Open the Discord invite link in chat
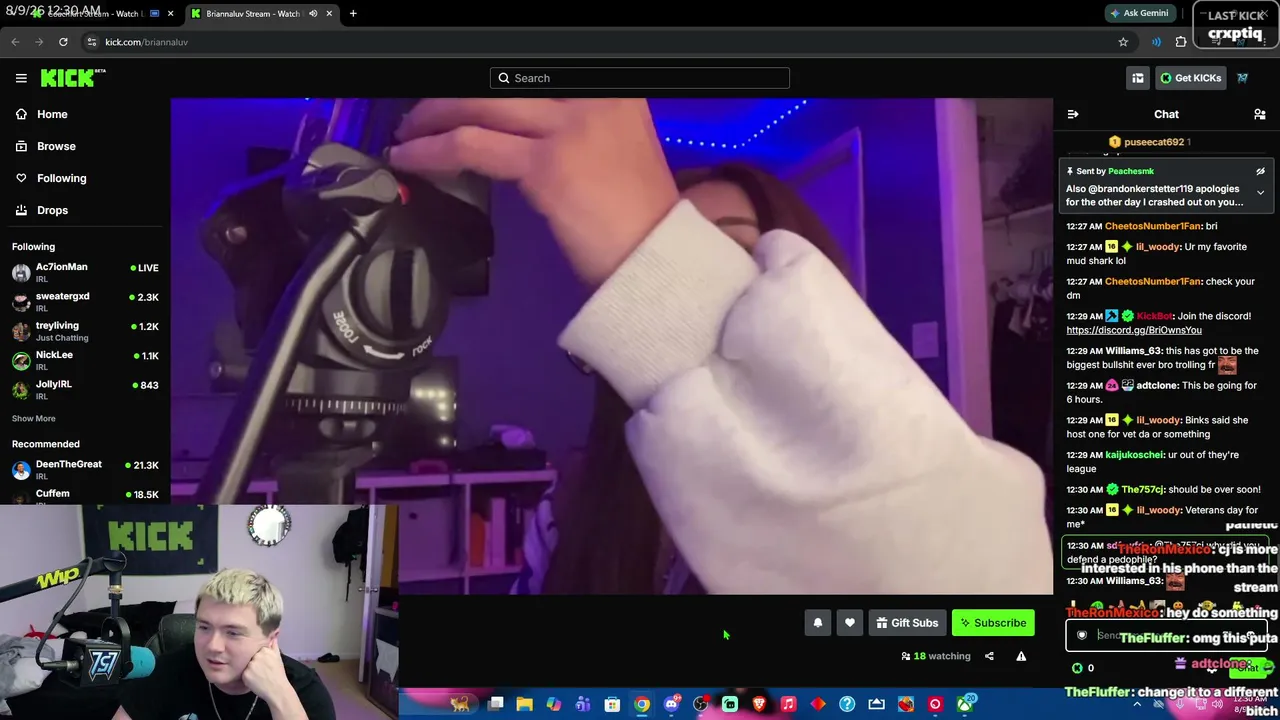Viewport: 1280px width, 720px height. [x=1134, y=330]
